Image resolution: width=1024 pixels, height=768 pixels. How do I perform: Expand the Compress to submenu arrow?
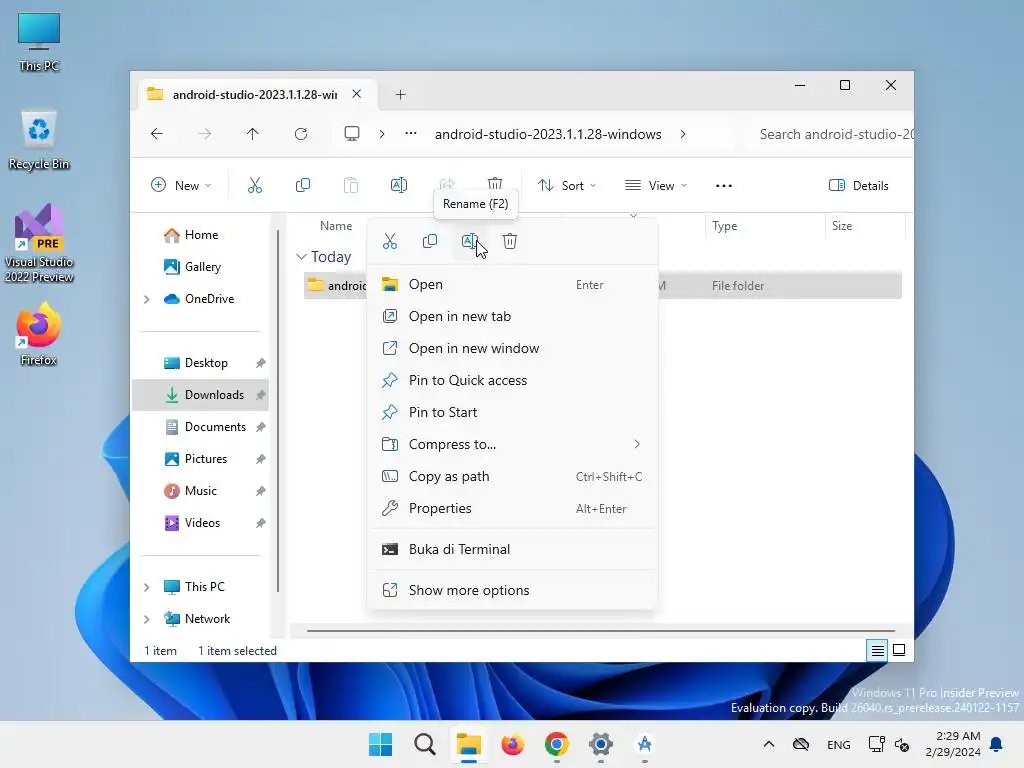pos(637,444)
